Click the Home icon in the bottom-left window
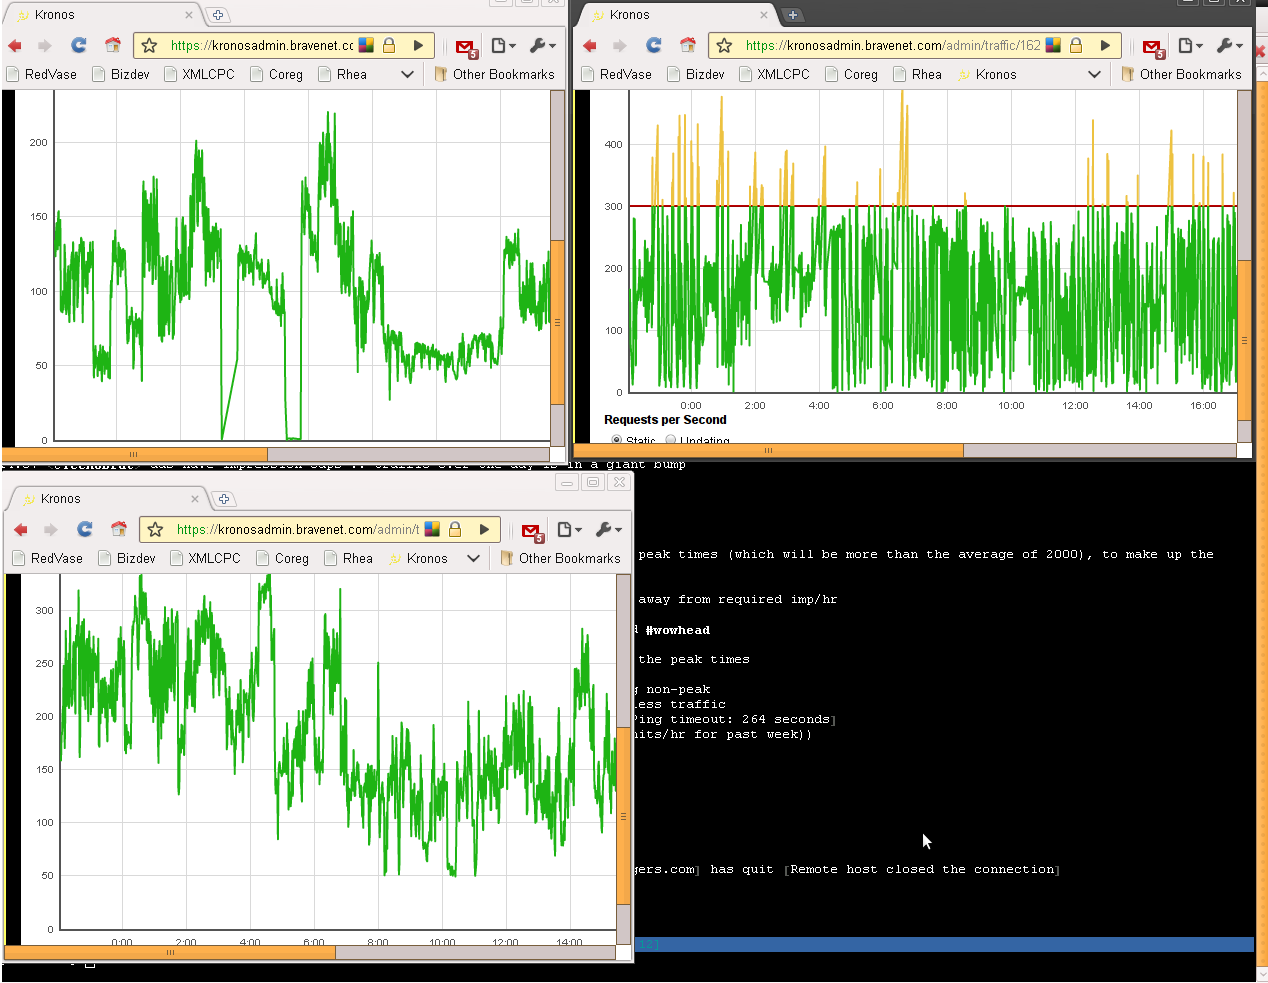This screenshot has height=983, width=1268. pos(119,529)
